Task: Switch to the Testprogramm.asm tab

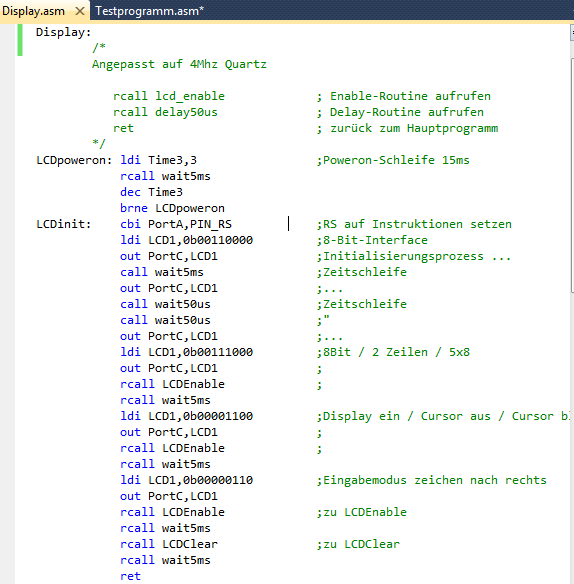Action: coord(149,11)
